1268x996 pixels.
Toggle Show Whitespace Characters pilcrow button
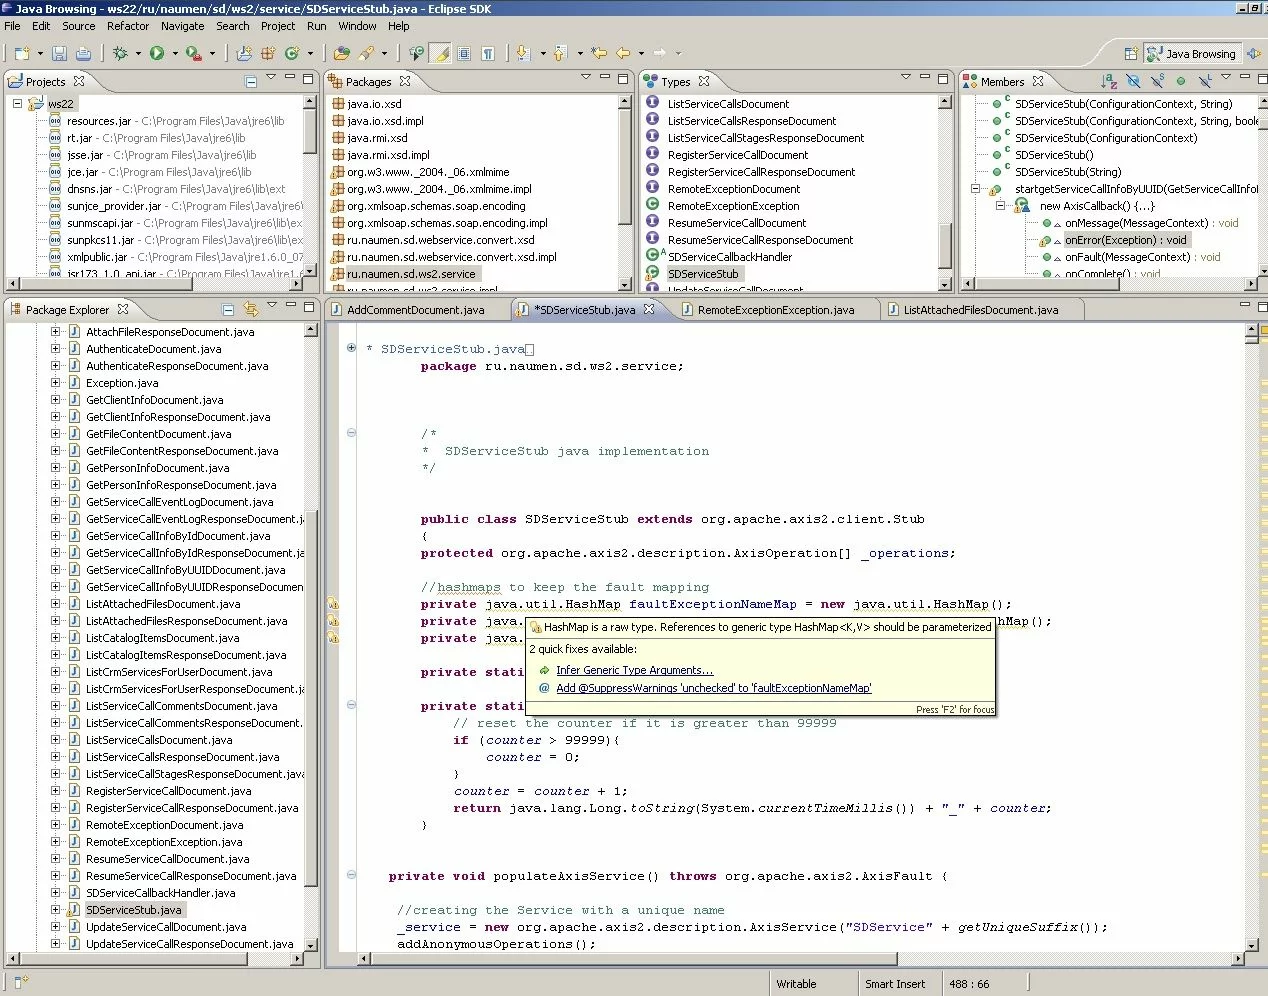point(488,53)
